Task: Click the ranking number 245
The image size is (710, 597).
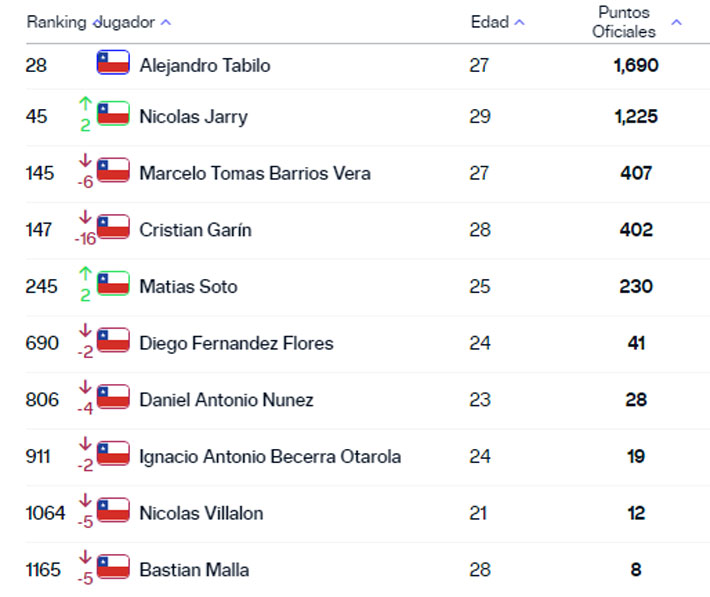Action: [x=43, y=287]
